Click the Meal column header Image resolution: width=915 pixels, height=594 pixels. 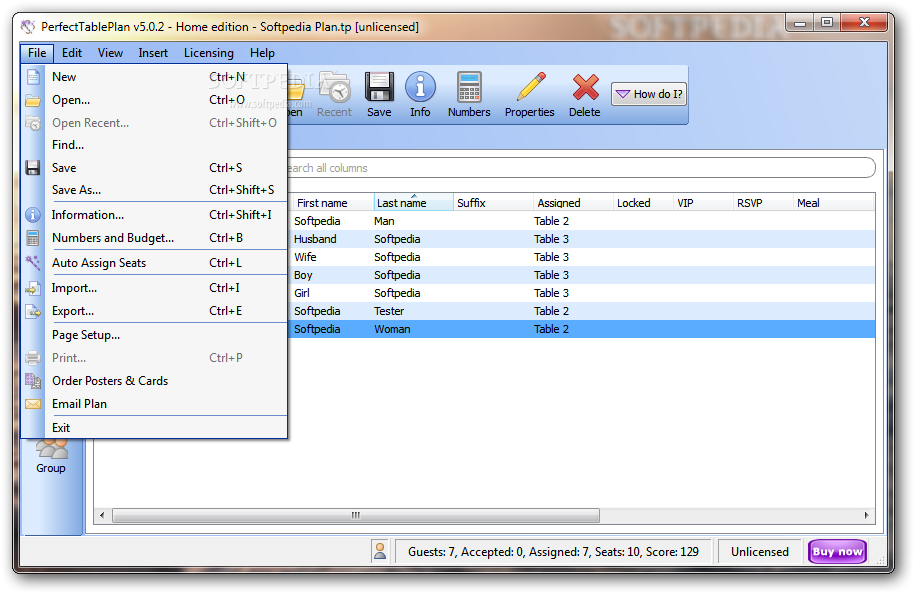click(833, 203)
